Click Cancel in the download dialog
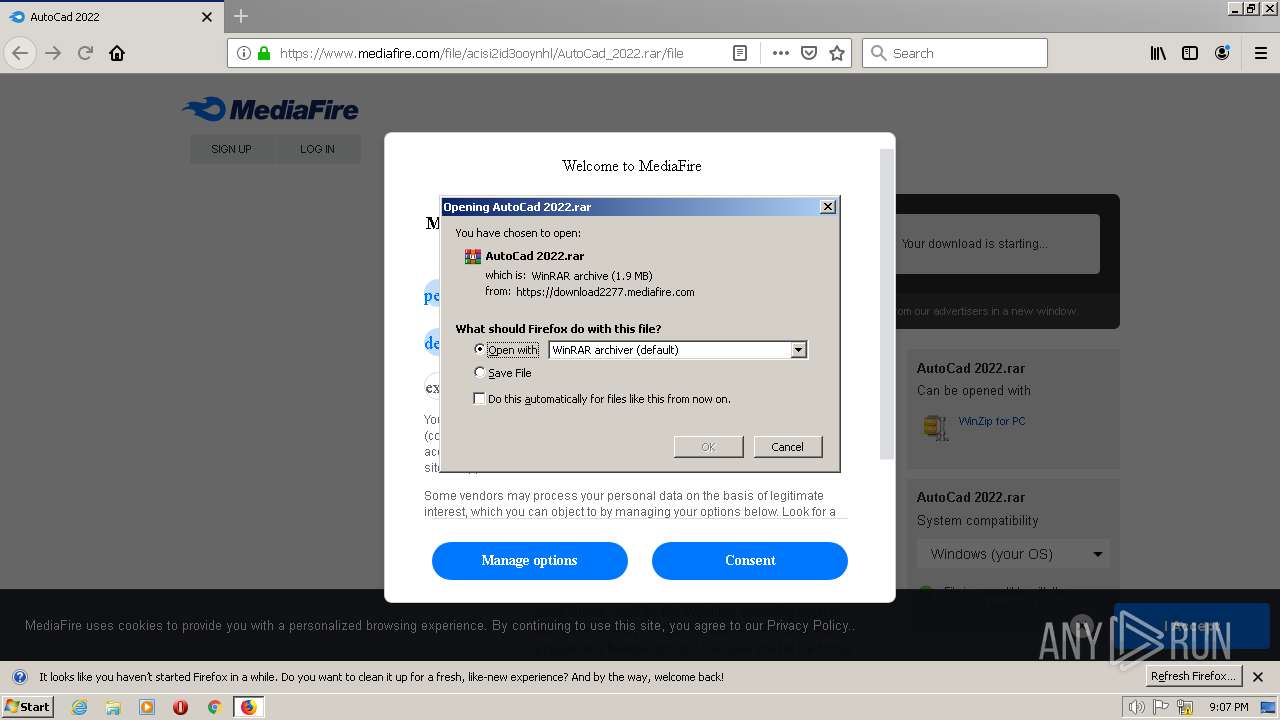 click(787, 447)
